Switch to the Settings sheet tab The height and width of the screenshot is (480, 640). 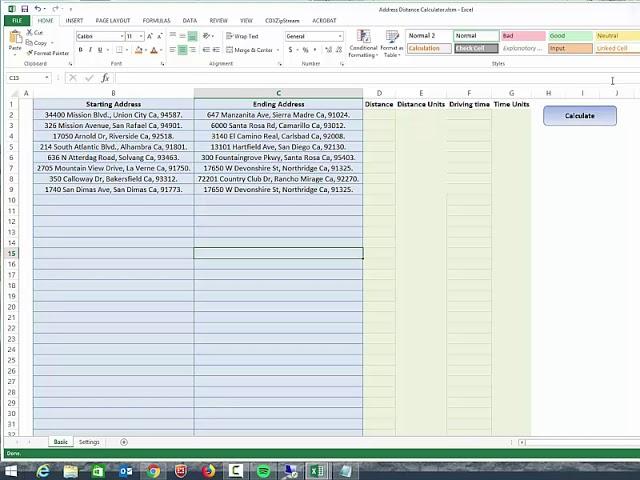89,442
